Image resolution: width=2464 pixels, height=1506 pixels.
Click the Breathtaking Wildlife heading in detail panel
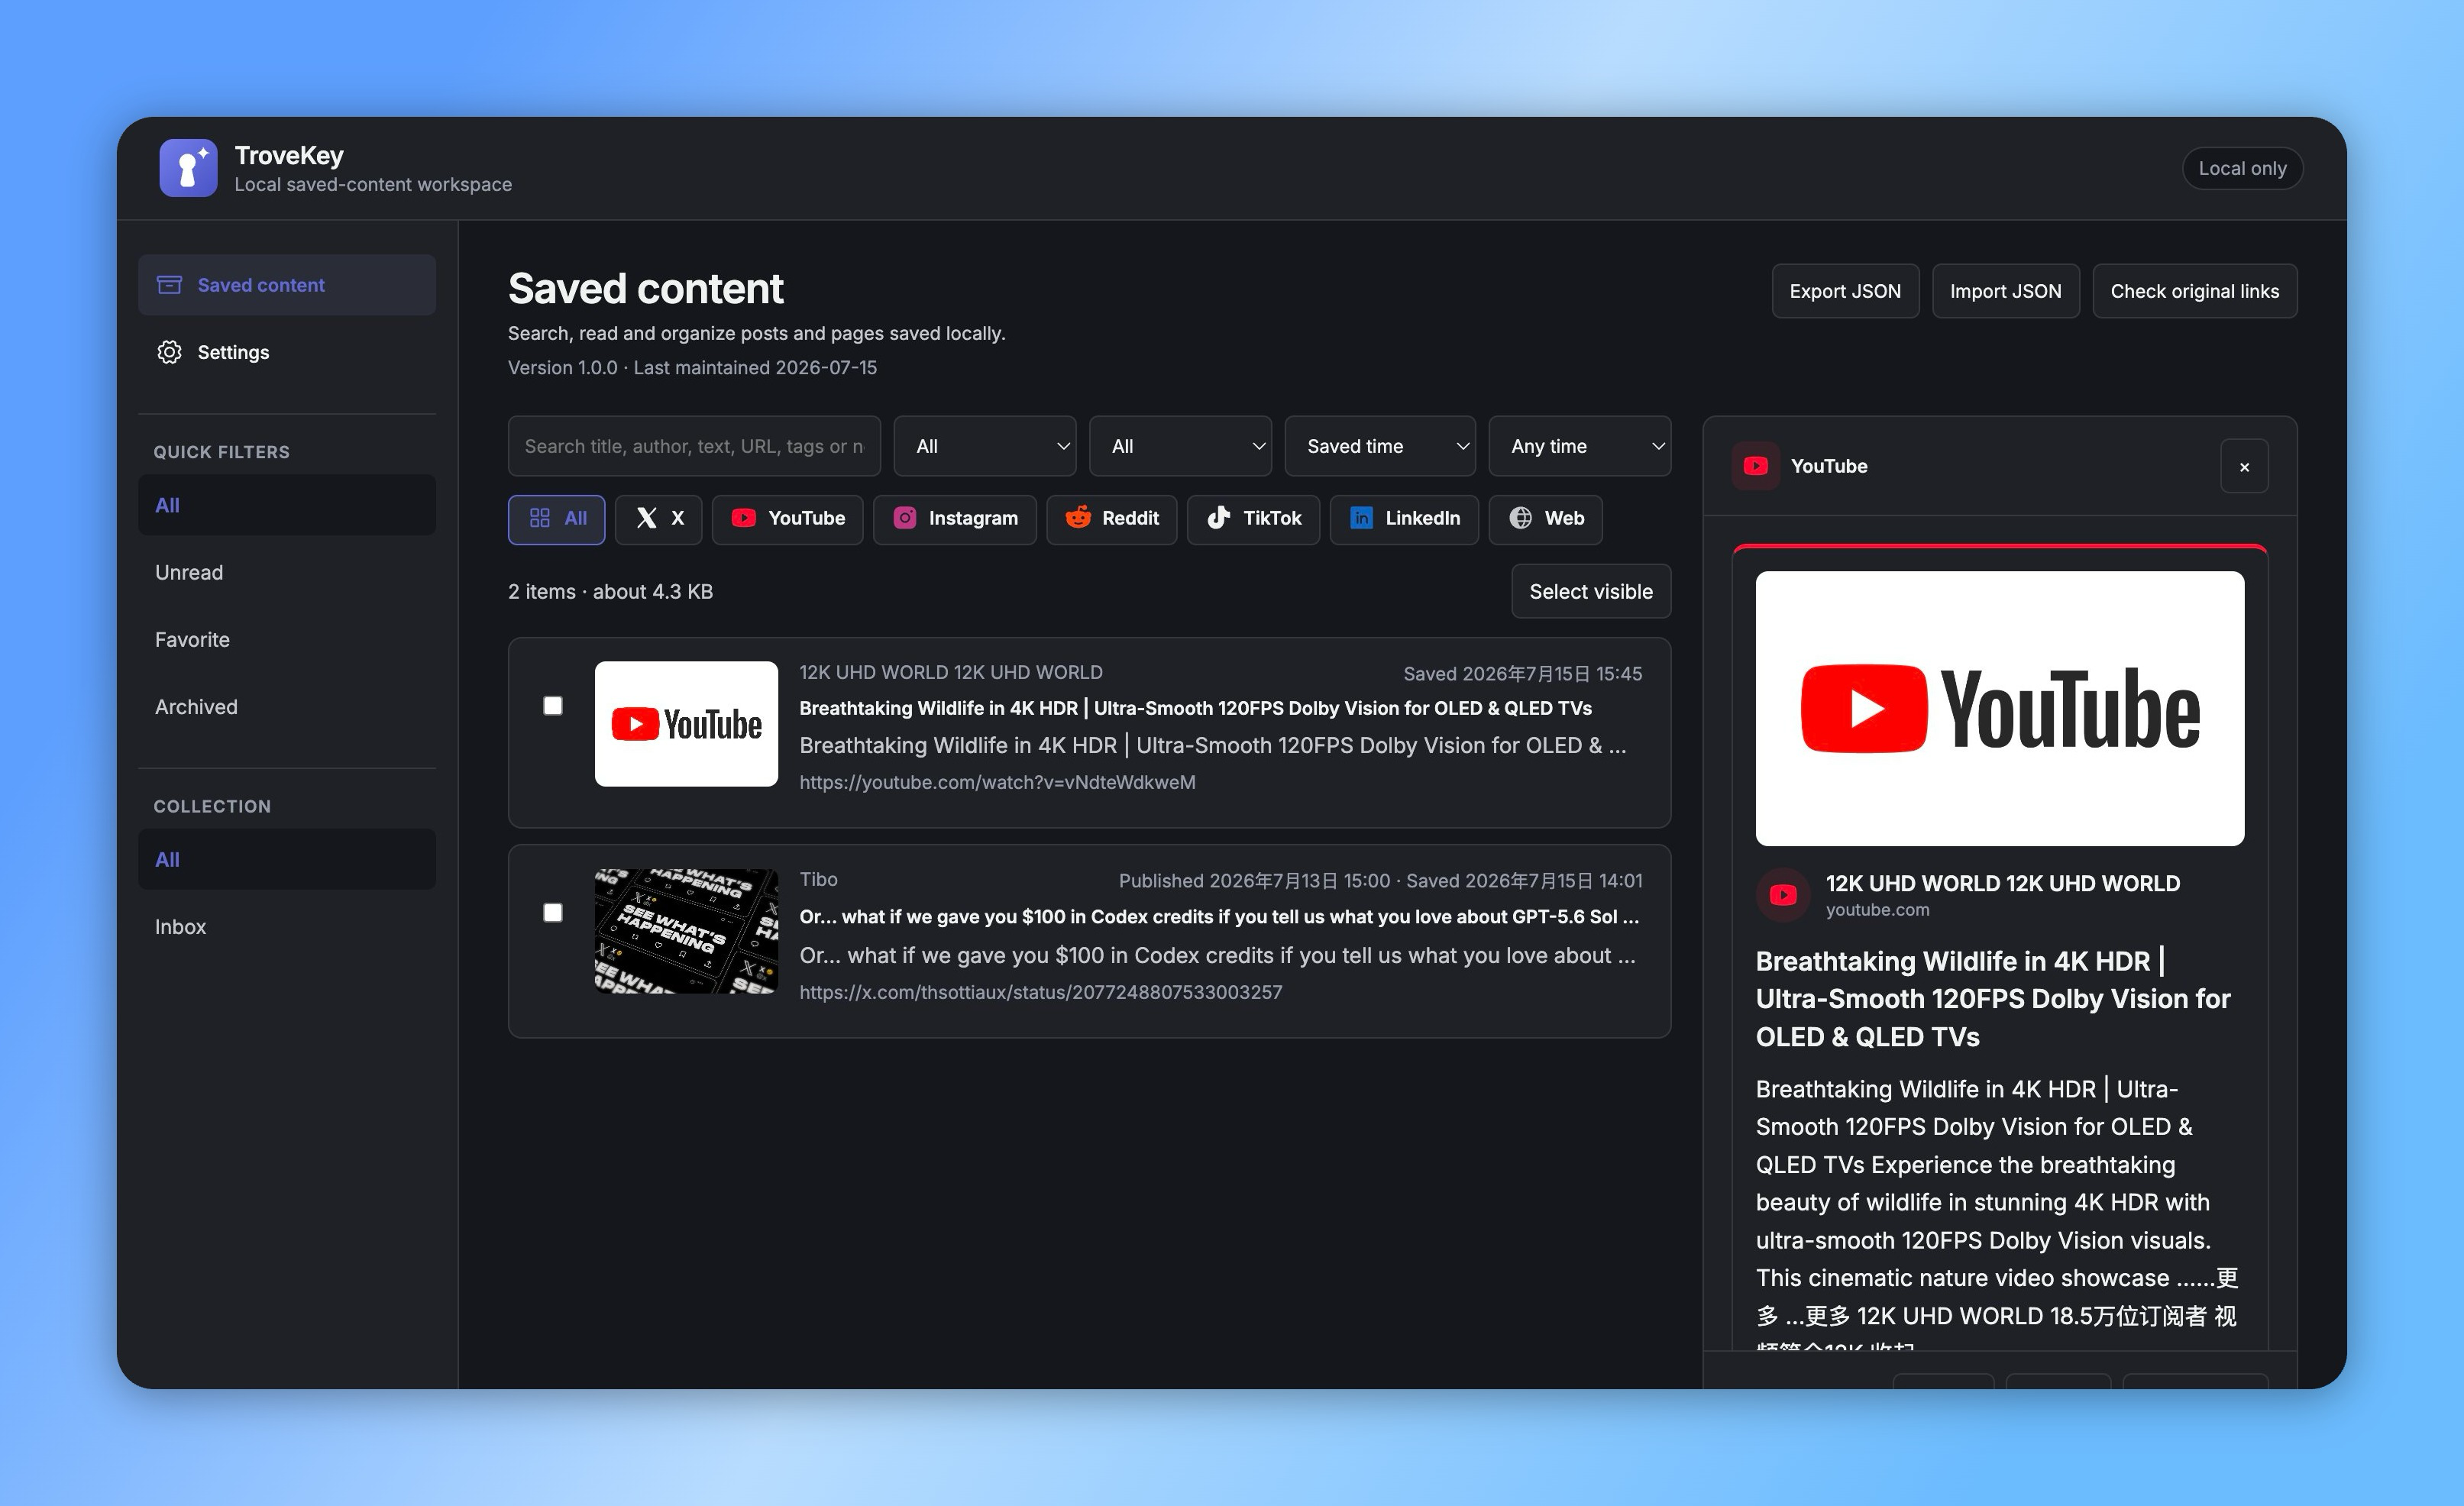point(1993,998)
